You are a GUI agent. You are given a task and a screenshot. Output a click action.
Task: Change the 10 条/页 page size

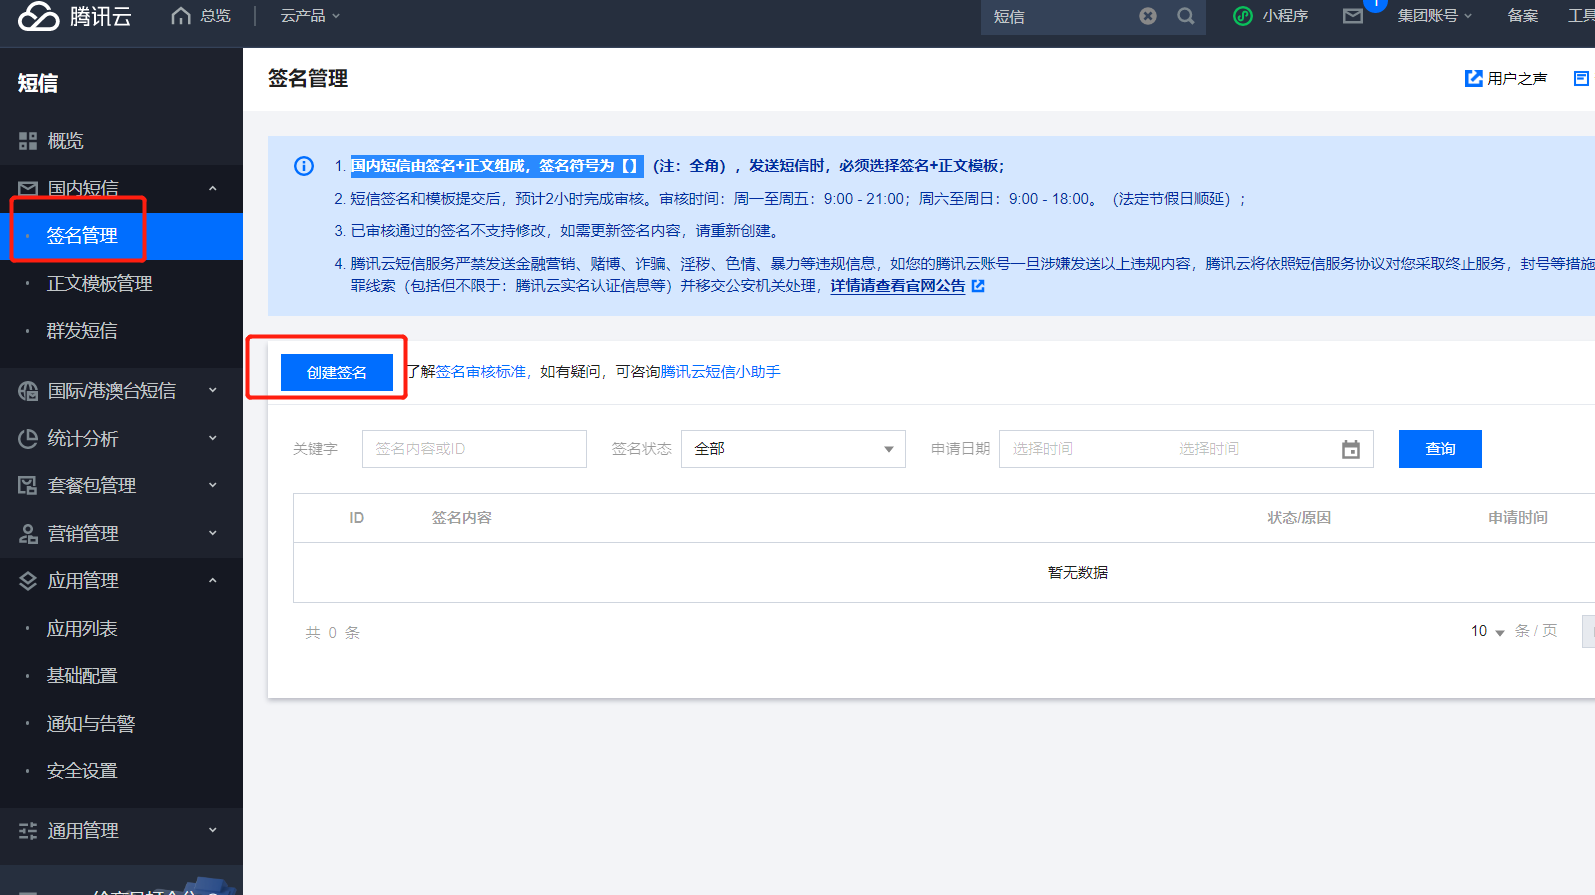(x=1488, y=631)
